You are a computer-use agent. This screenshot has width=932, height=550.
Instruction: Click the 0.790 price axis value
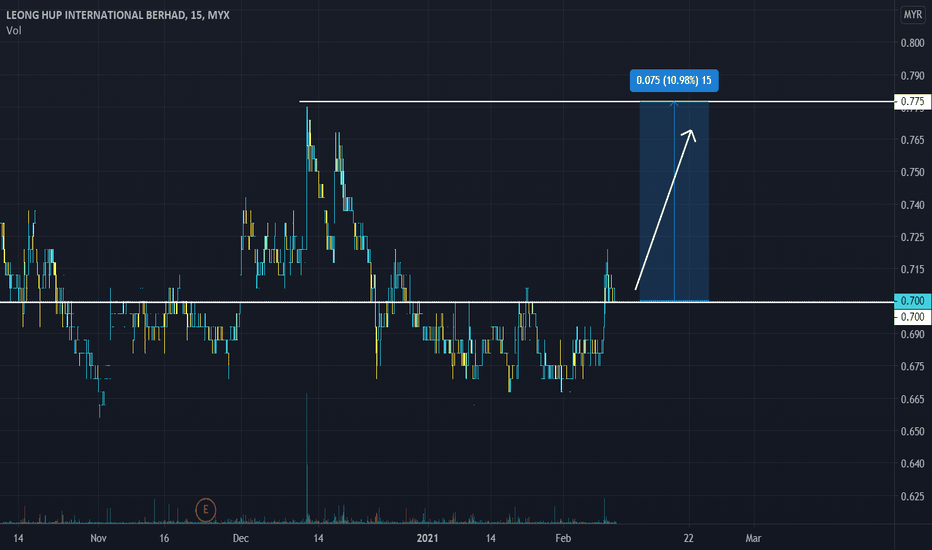point(912,76)
